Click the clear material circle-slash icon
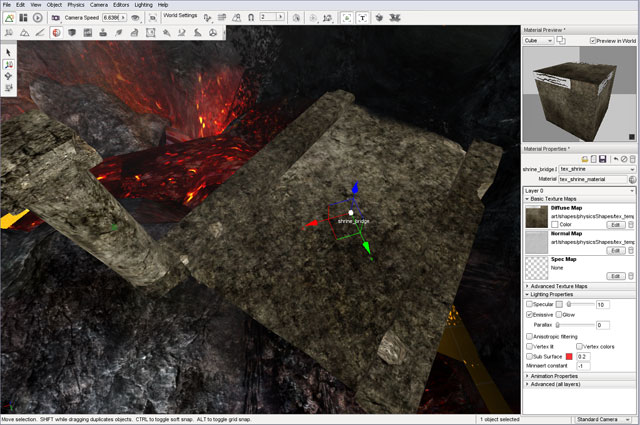640x425 pixels. coord(623,159)
